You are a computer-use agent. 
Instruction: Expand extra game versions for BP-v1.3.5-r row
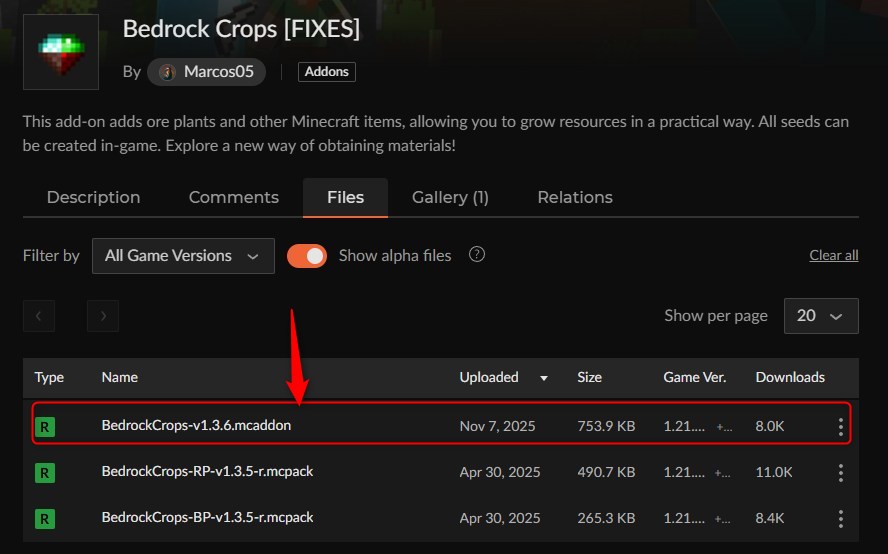[x=723, y=519]
